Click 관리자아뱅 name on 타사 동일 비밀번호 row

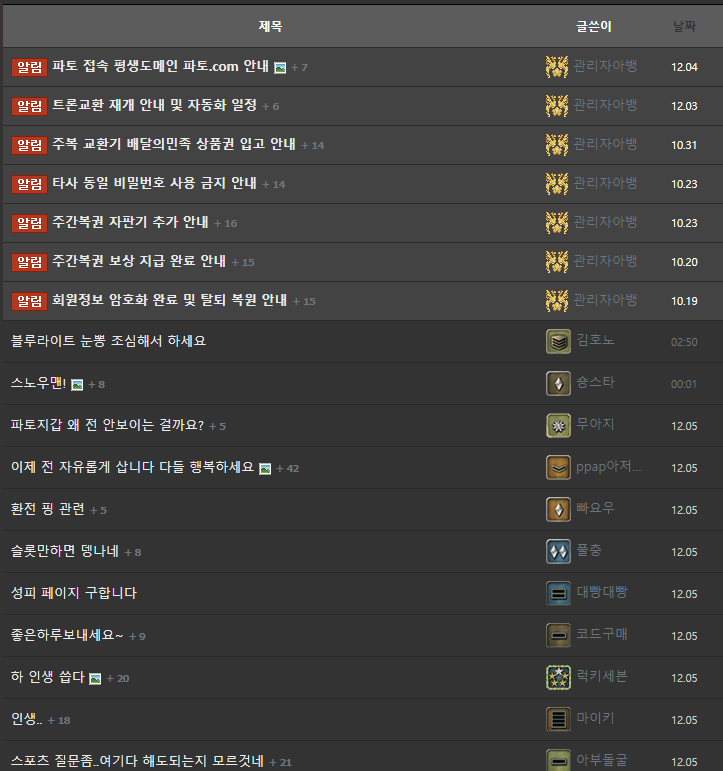pos(605,183)
